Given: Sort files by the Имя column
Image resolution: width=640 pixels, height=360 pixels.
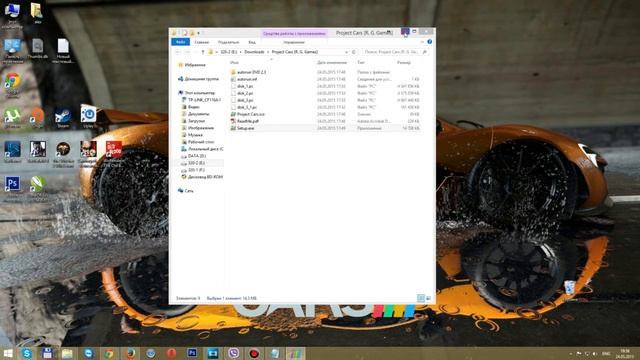Looking at the screenshot, I should 234,62.
